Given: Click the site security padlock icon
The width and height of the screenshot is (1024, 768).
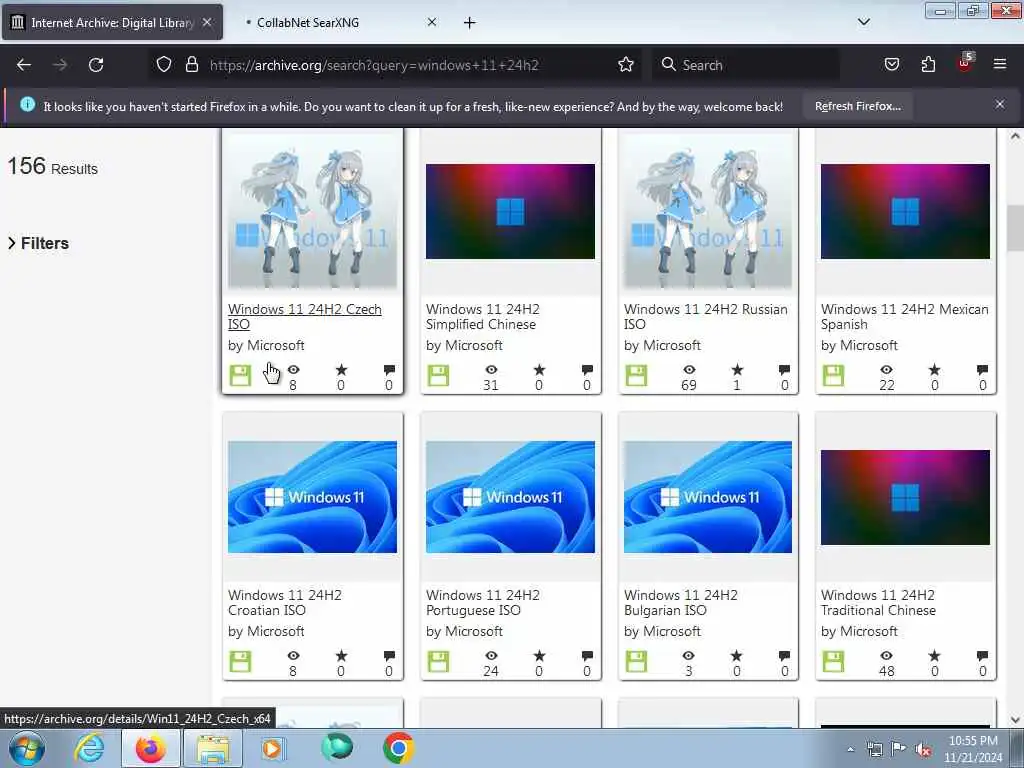Looking at the screenshot, I should pyautogui.click(x=191, y=64).
